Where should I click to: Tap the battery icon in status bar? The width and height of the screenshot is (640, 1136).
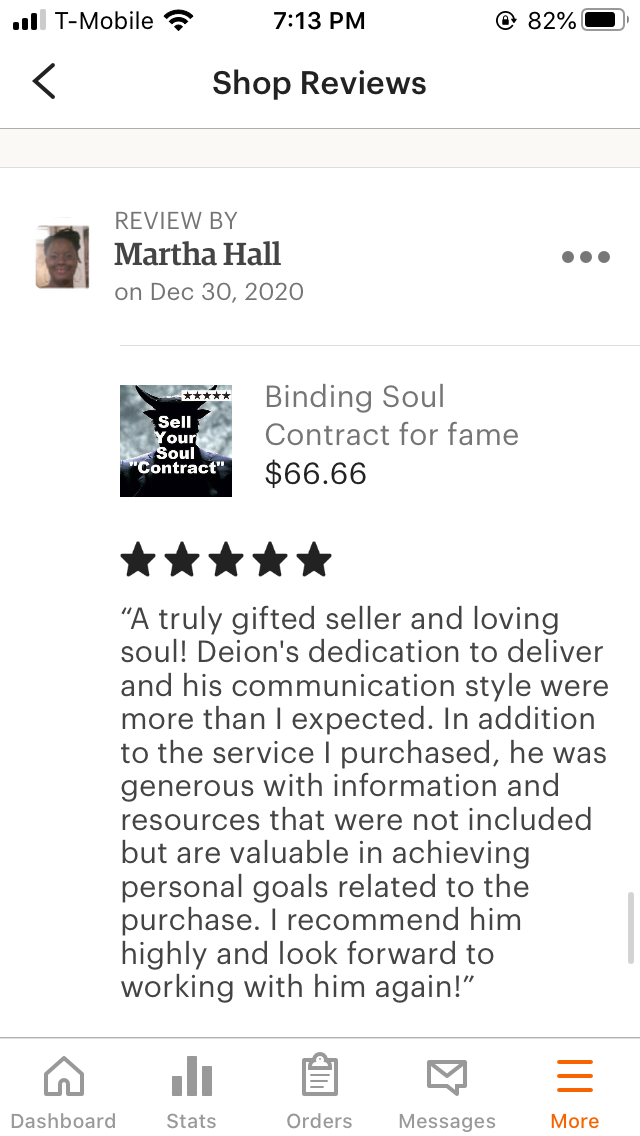tap(605, 20)
